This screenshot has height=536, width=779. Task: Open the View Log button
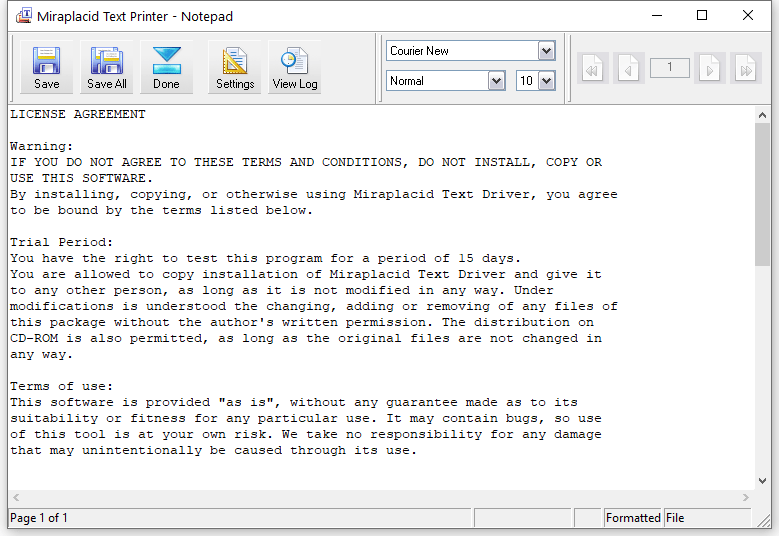click(295, 67)
